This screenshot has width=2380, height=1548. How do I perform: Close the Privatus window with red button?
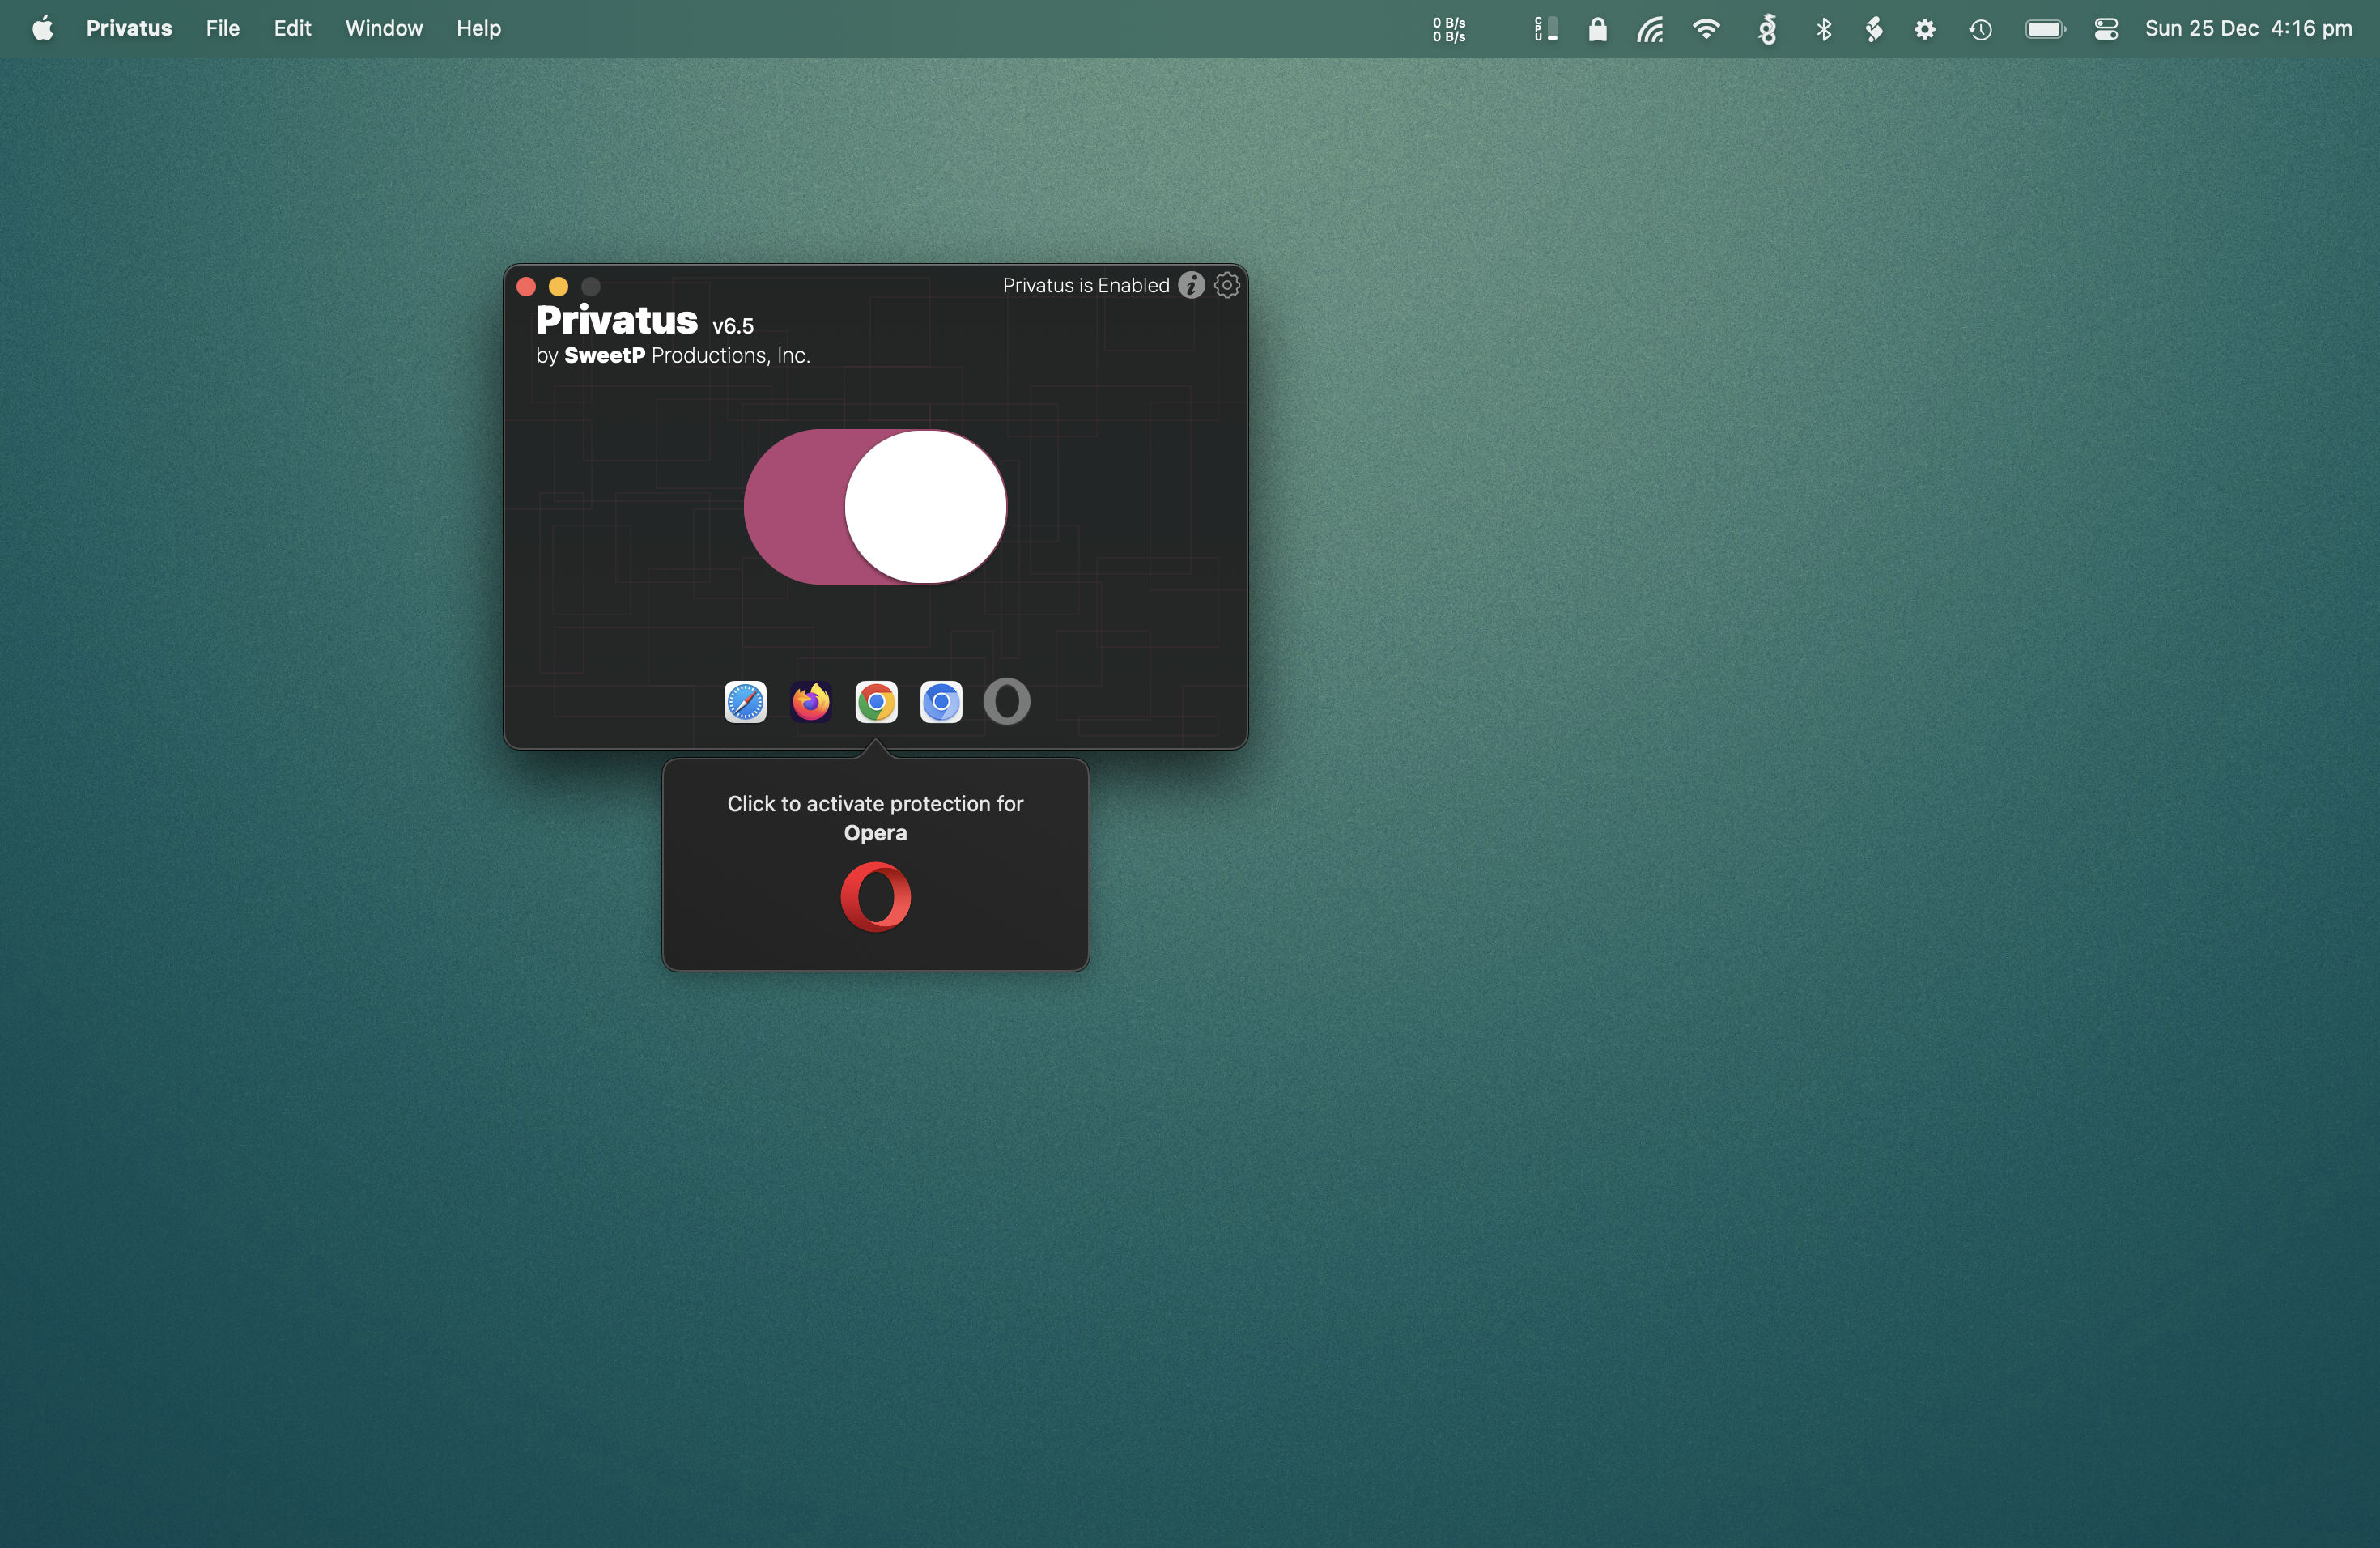[526, 287]
